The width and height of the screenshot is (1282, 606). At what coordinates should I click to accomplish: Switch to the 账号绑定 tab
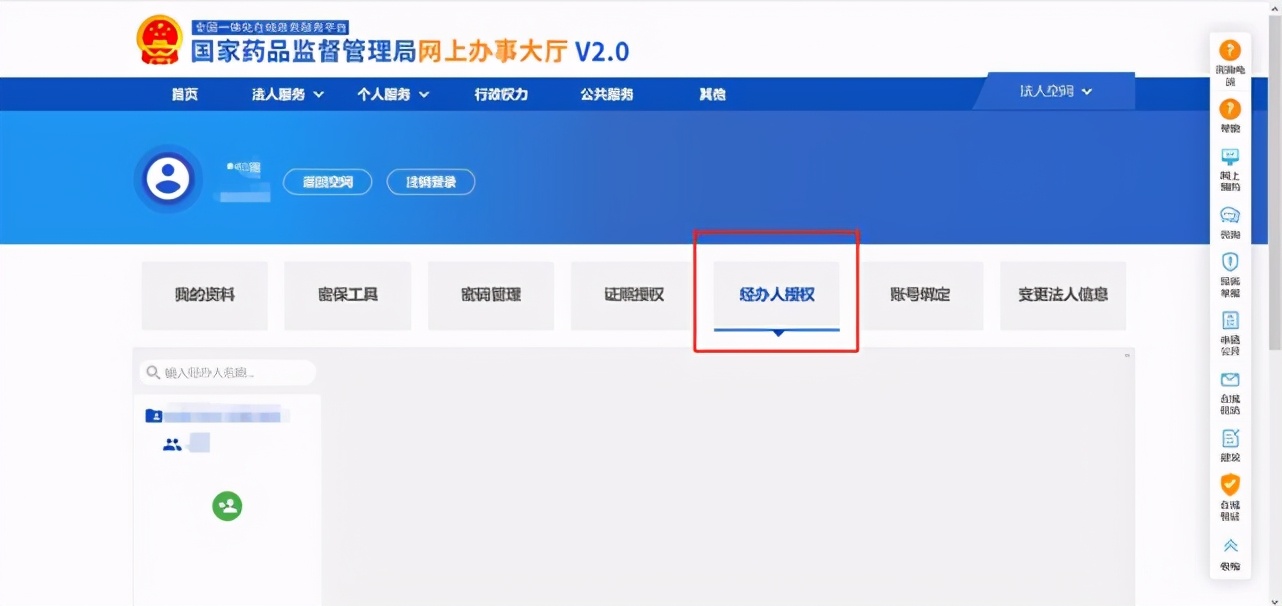pyautogui.click(x=920, y=295)
